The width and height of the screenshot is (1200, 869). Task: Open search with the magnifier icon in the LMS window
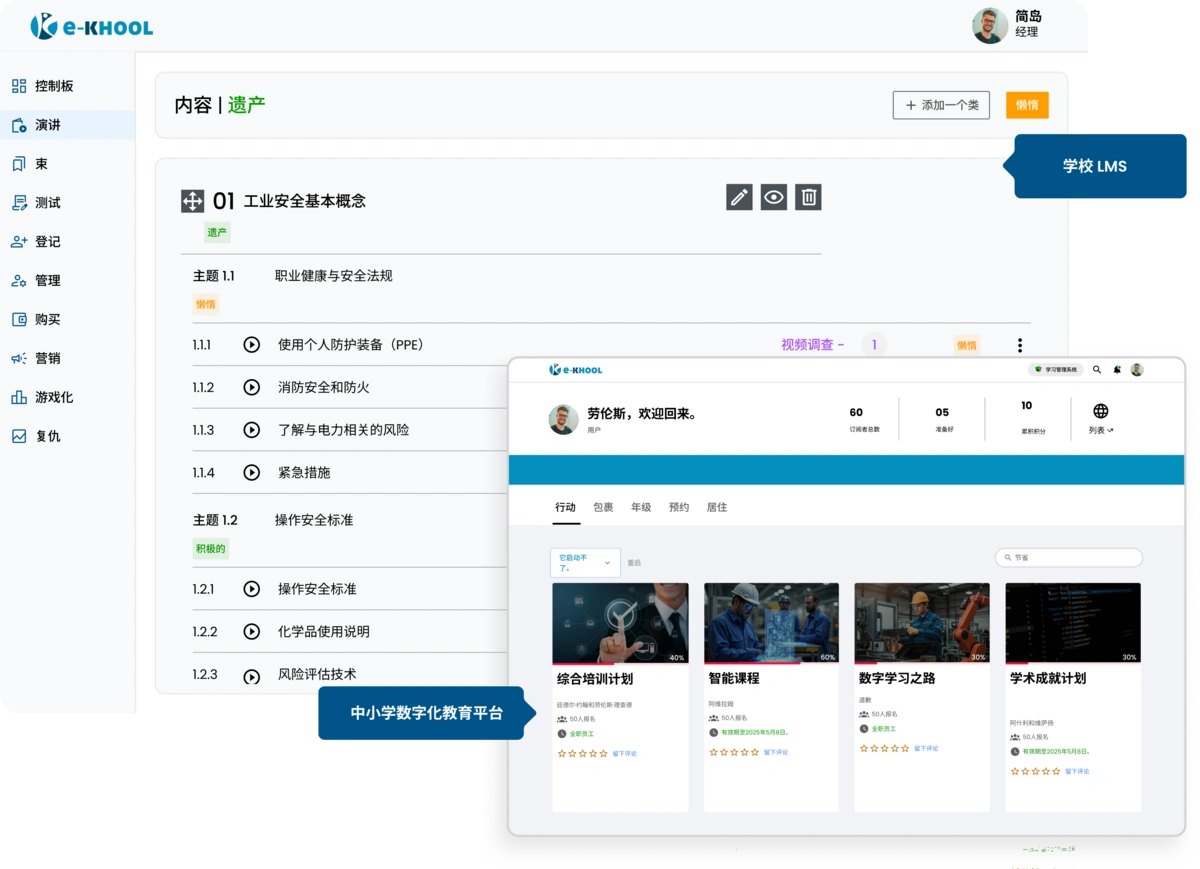click(1097, 369)
